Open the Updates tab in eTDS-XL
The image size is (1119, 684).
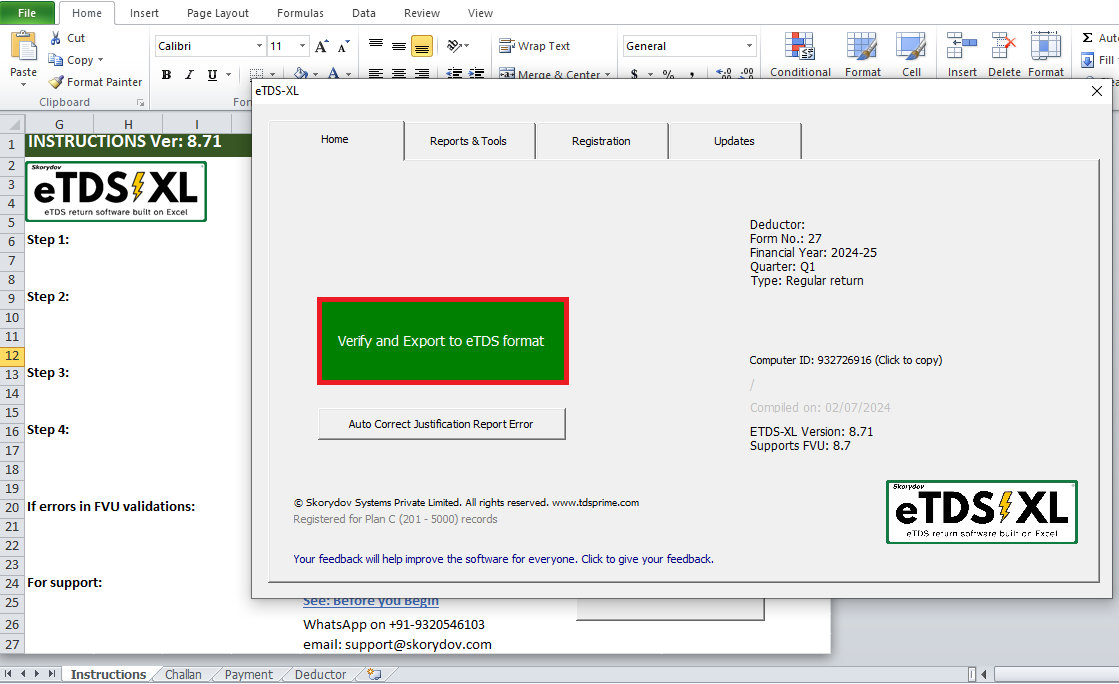tap(734, 141)
